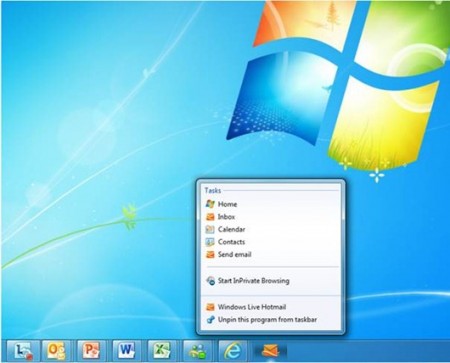Launch Internet Explorer from the taskbar
This screenshot has width=450, height=363.
tap(234, 351)
